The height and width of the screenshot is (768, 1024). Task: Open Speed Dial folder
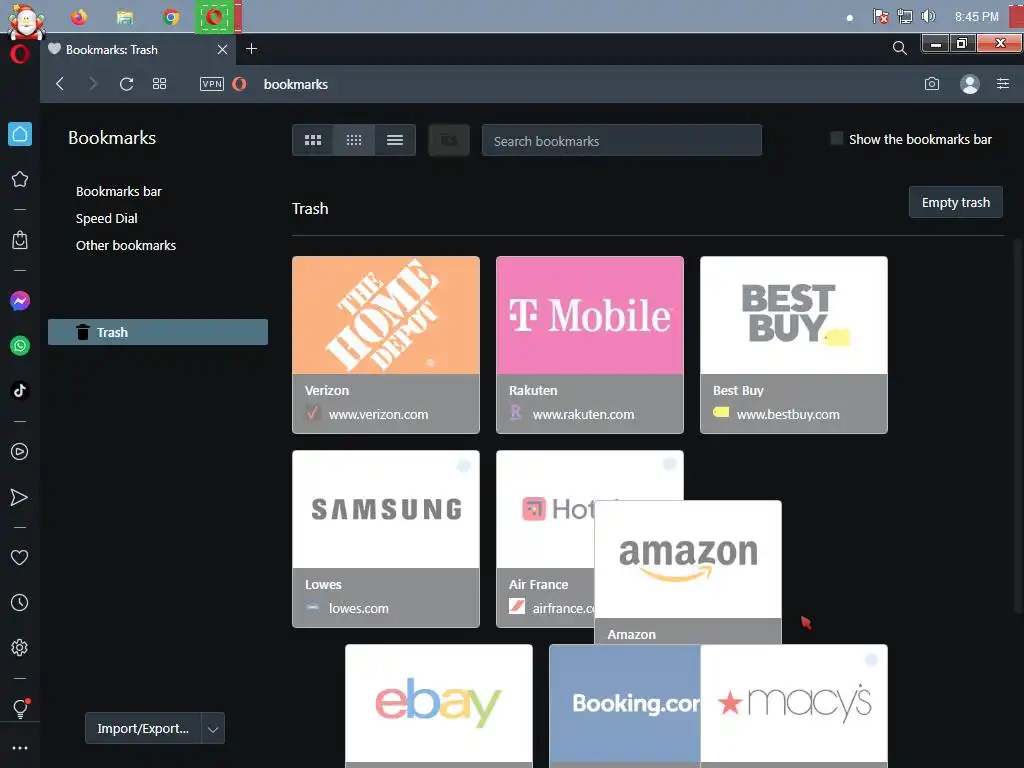[106, 218]
